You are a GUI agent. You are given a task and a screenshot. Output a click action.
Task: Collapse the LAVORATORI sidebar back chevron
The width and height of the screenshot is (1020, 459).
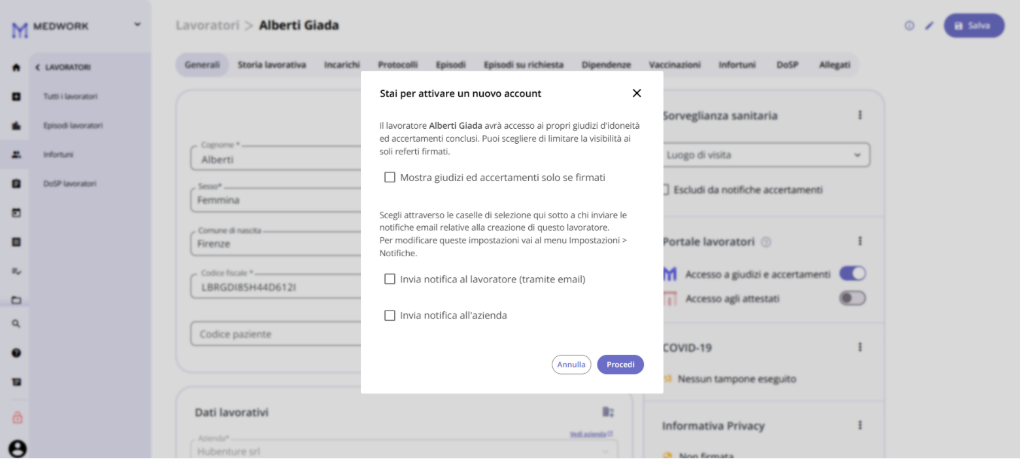pos(37,67)
